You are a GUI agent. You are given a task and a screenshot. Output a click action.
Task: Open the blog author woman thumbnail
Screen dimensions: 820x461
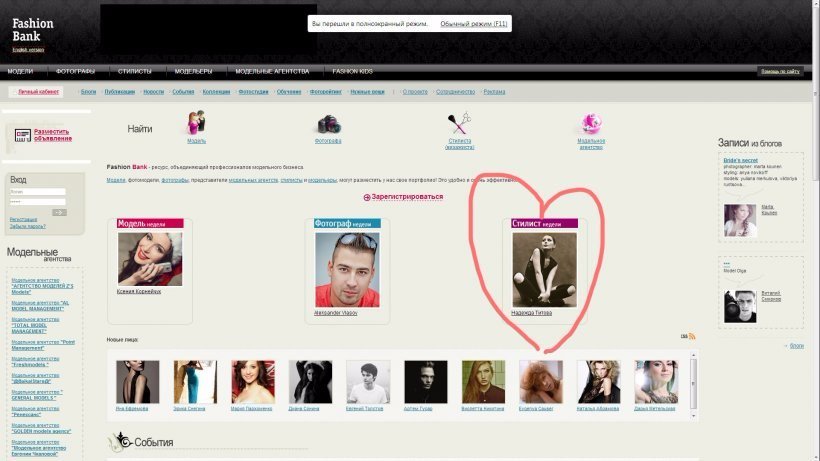pos(740,221)
